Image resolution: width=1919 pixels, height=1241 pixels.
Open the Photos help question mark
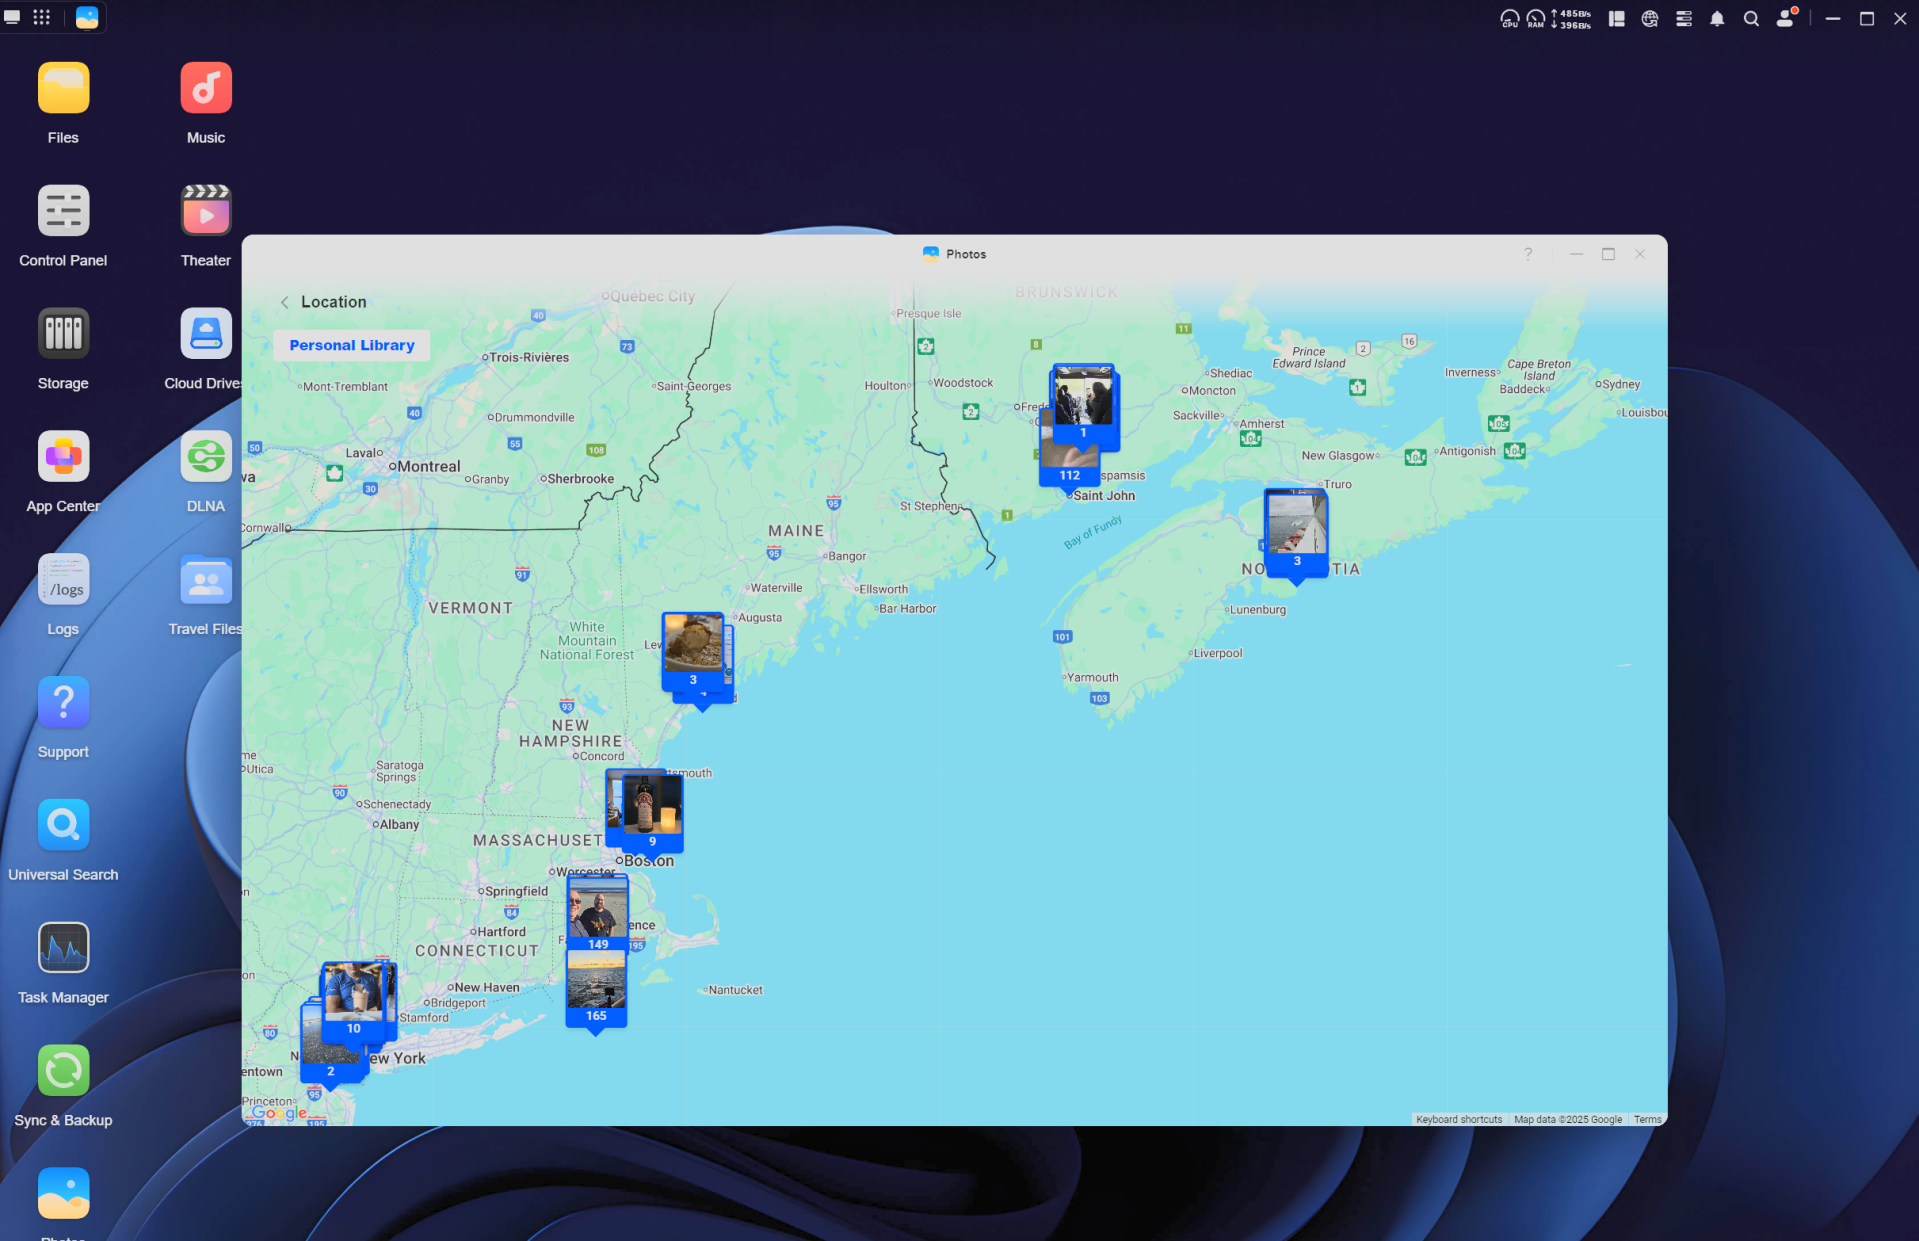click(x=1527, y=254)
